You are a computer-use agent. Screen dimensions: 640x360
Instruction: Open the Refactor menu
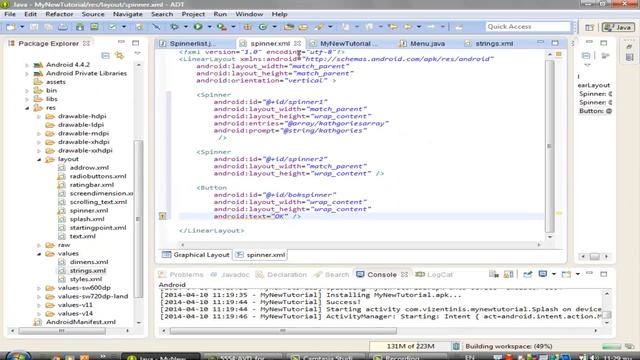(x=59, y=14)
